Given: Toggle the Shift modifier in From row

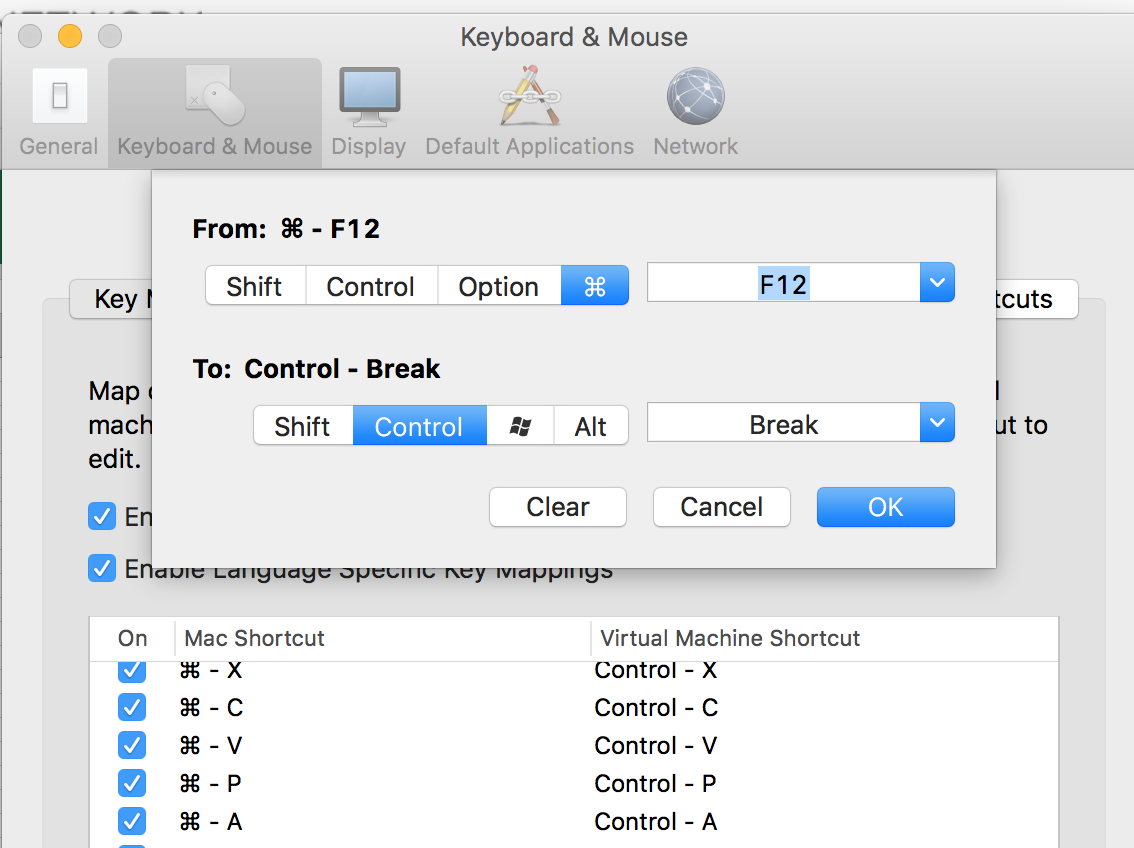Looking at the screenshot, I should (x=255, y=286).
